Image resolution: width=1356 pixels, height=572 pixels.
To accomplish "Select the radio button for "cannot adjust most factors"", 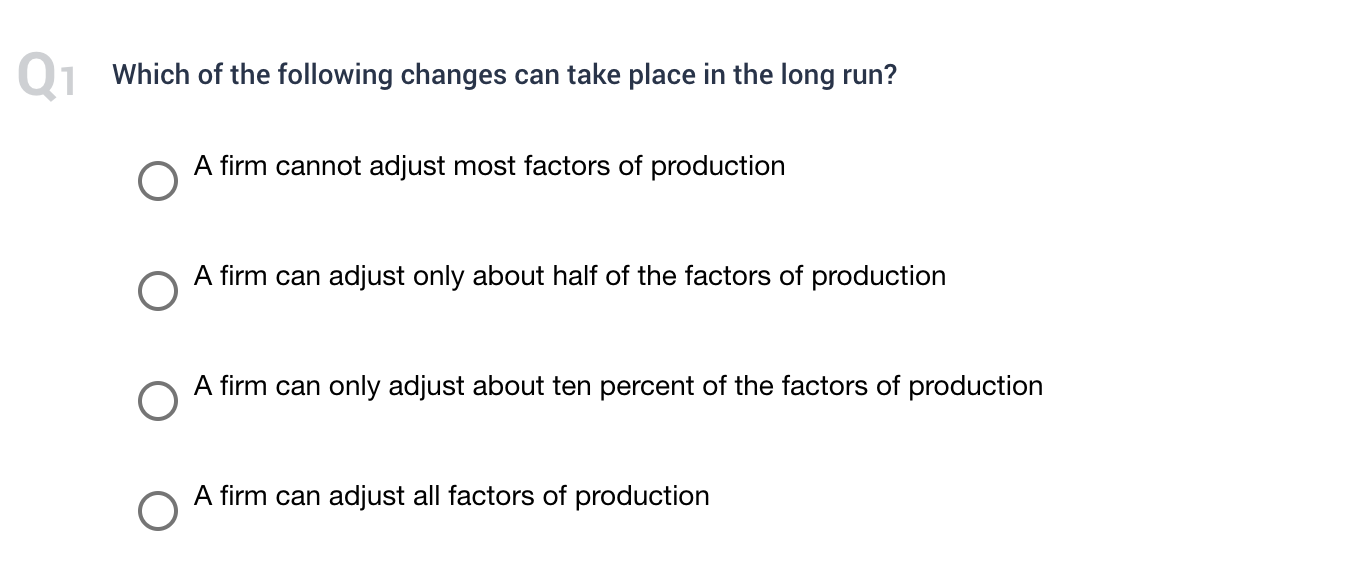I will (156, 181).
